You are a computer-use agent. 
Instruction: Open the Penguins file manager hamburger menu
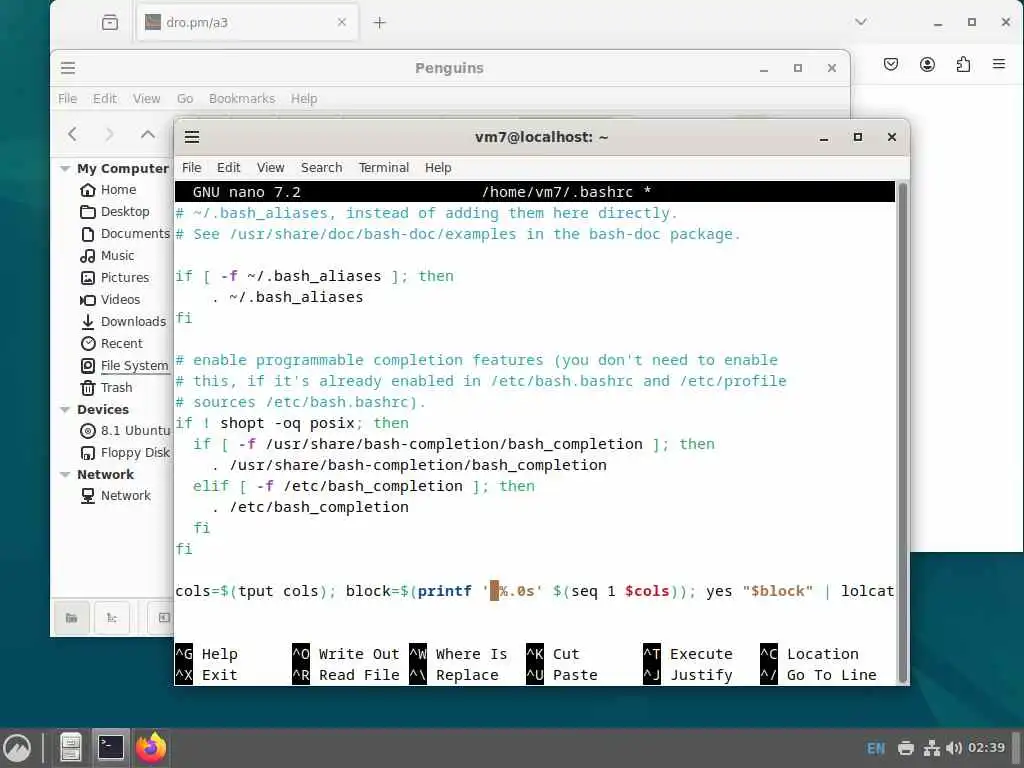(68, 68)
